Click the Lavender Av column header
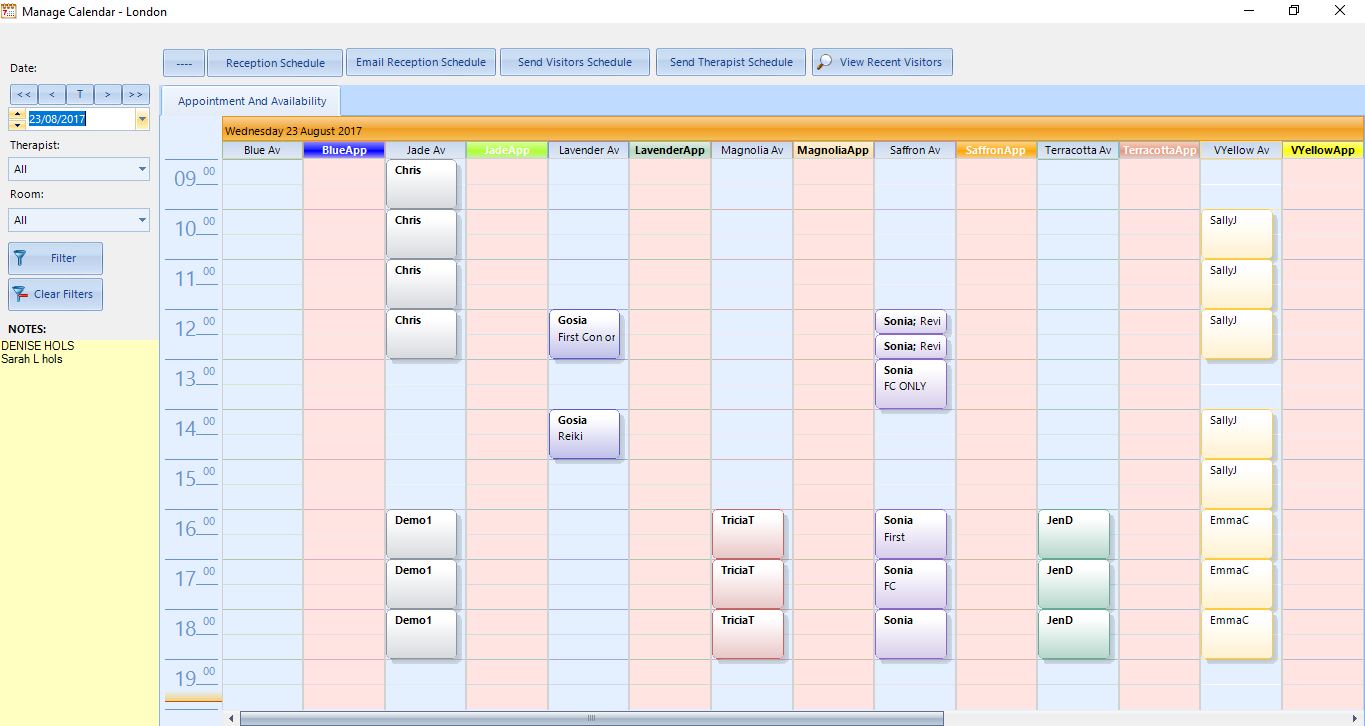This screenshot has height=726, width=1365. (588, 151)
